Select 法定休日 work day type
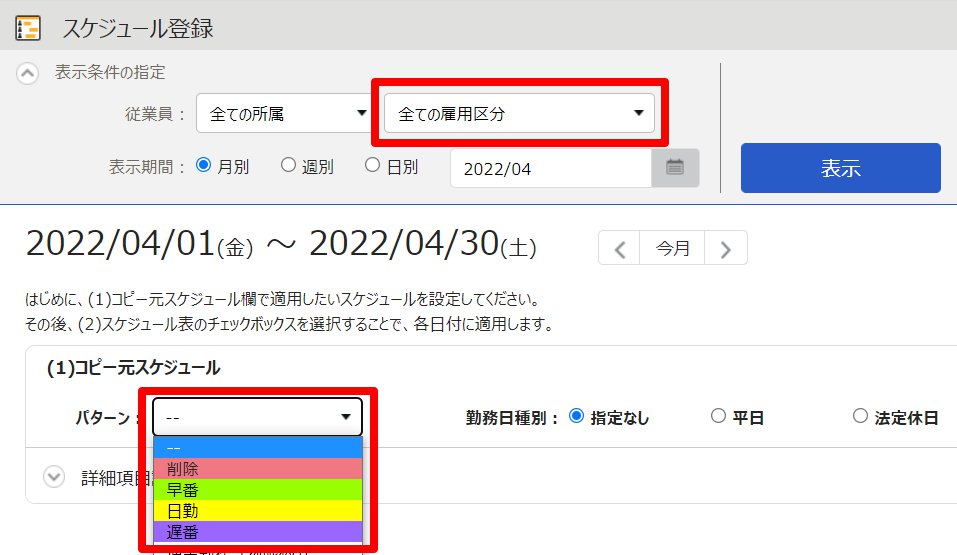Screen dimensions: 957x555 pos(860,416)
